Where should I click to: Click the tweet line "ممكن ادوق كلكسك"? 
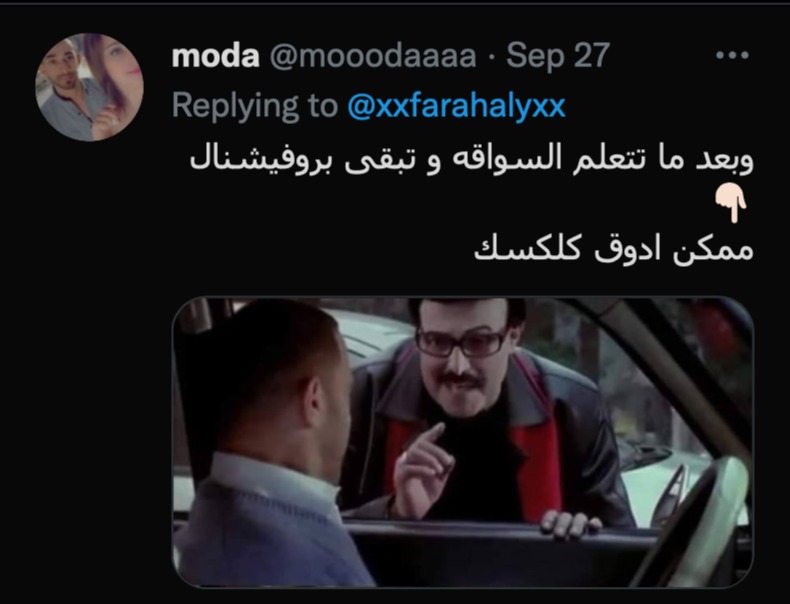pos(613,249)
